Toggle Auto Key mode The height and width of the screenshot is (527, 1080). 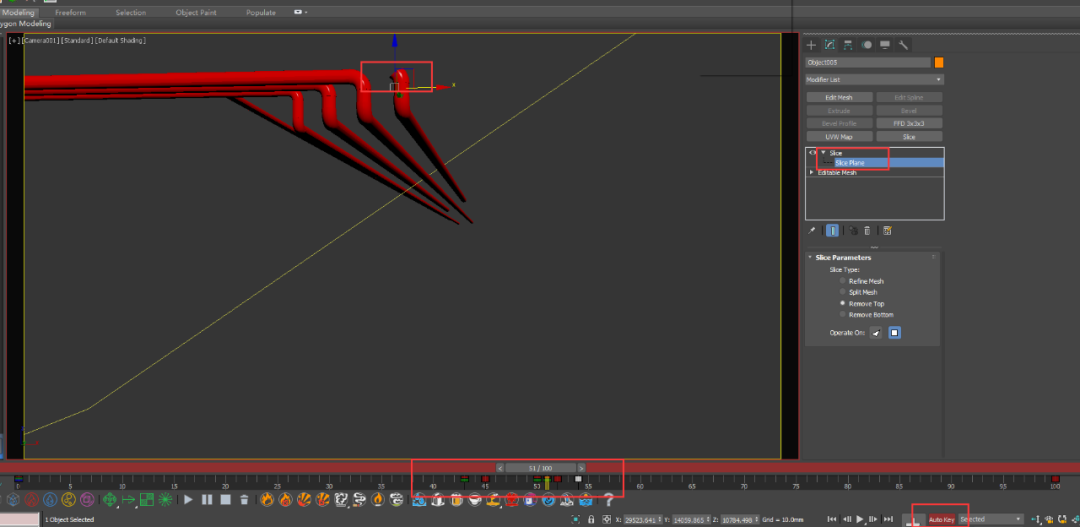point(941,519)
